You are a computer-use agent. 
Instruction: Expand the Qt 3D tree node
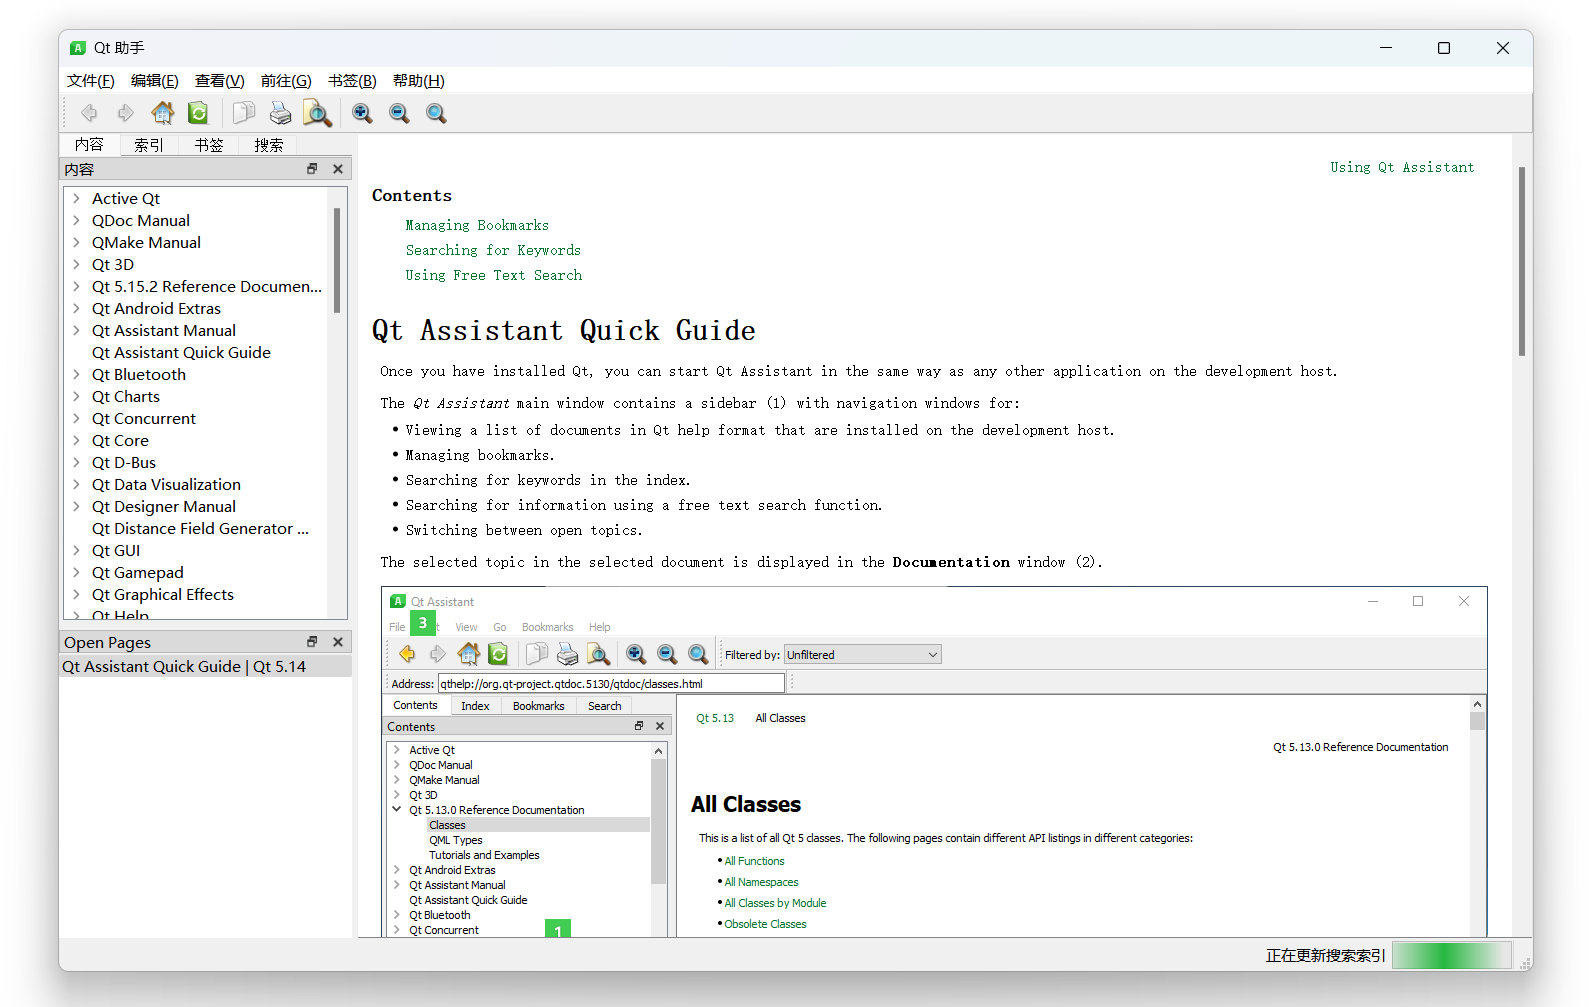tap(76, 264)
